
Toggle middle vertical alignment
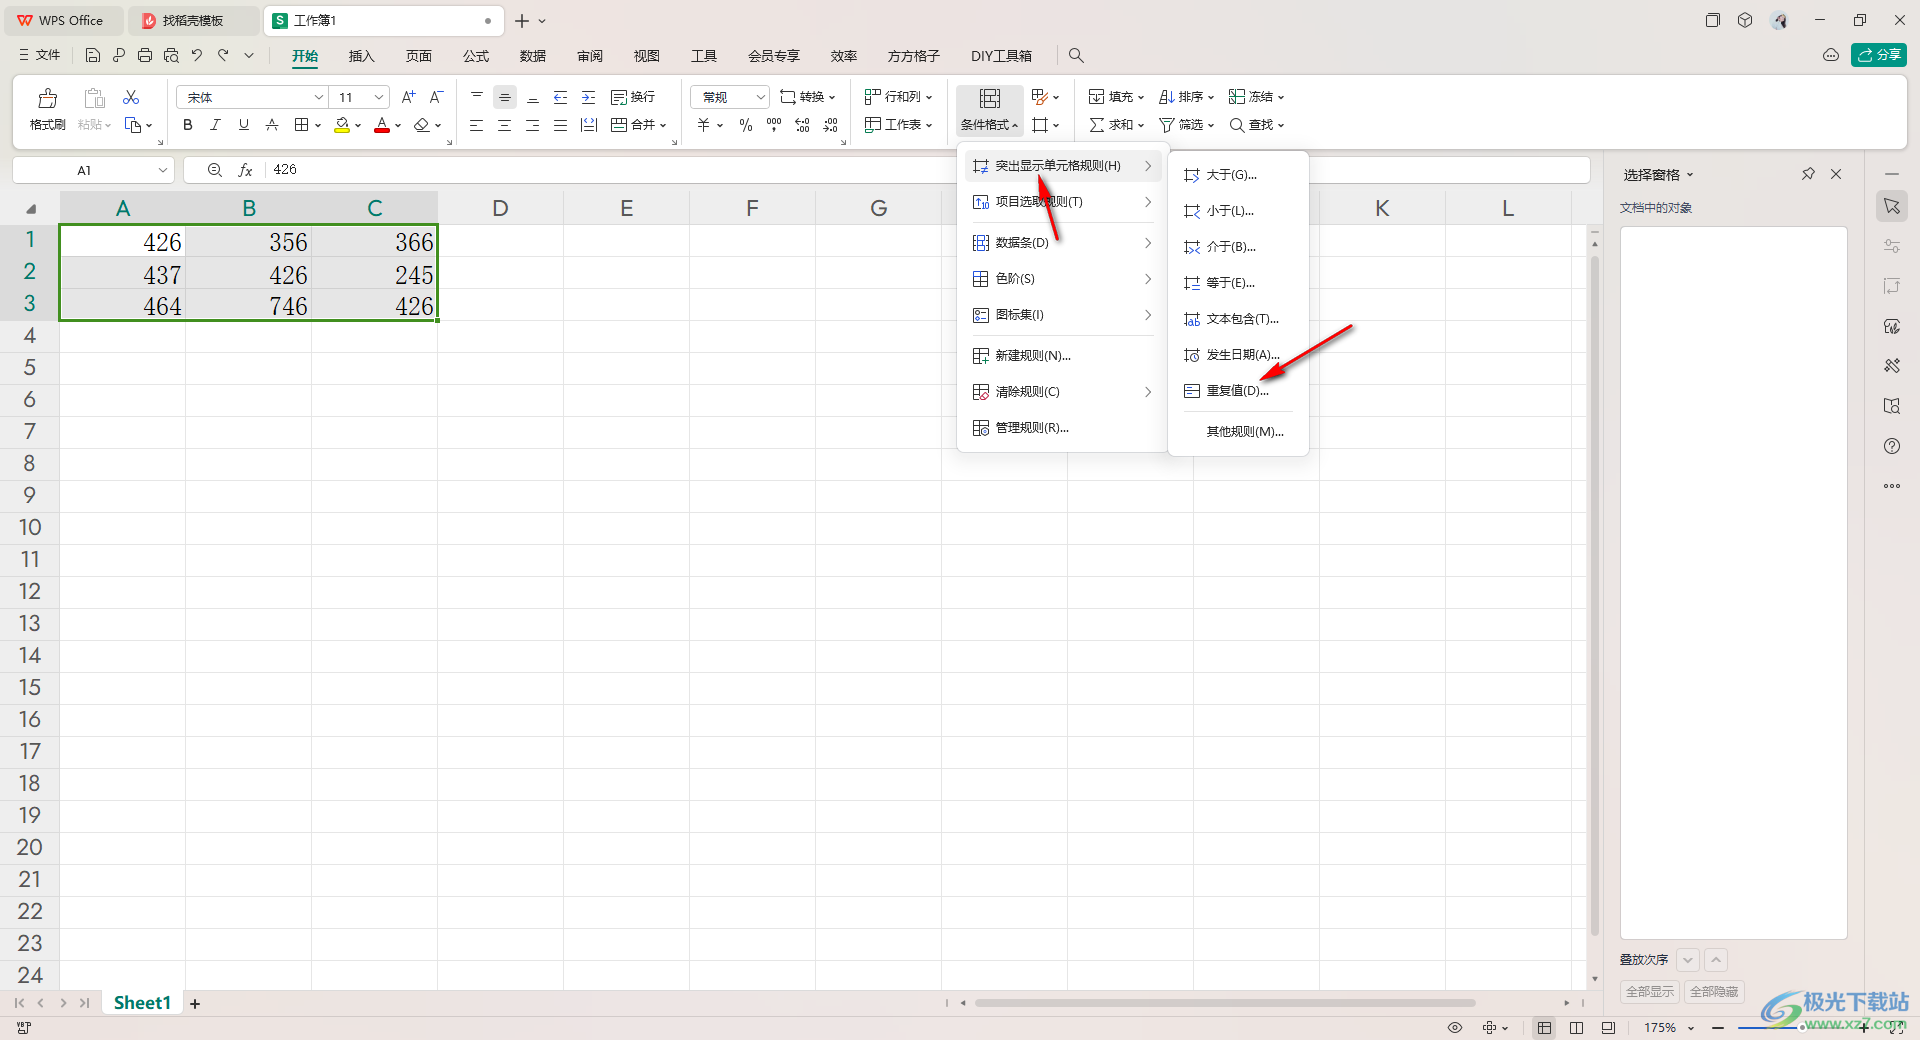point(505,97)
